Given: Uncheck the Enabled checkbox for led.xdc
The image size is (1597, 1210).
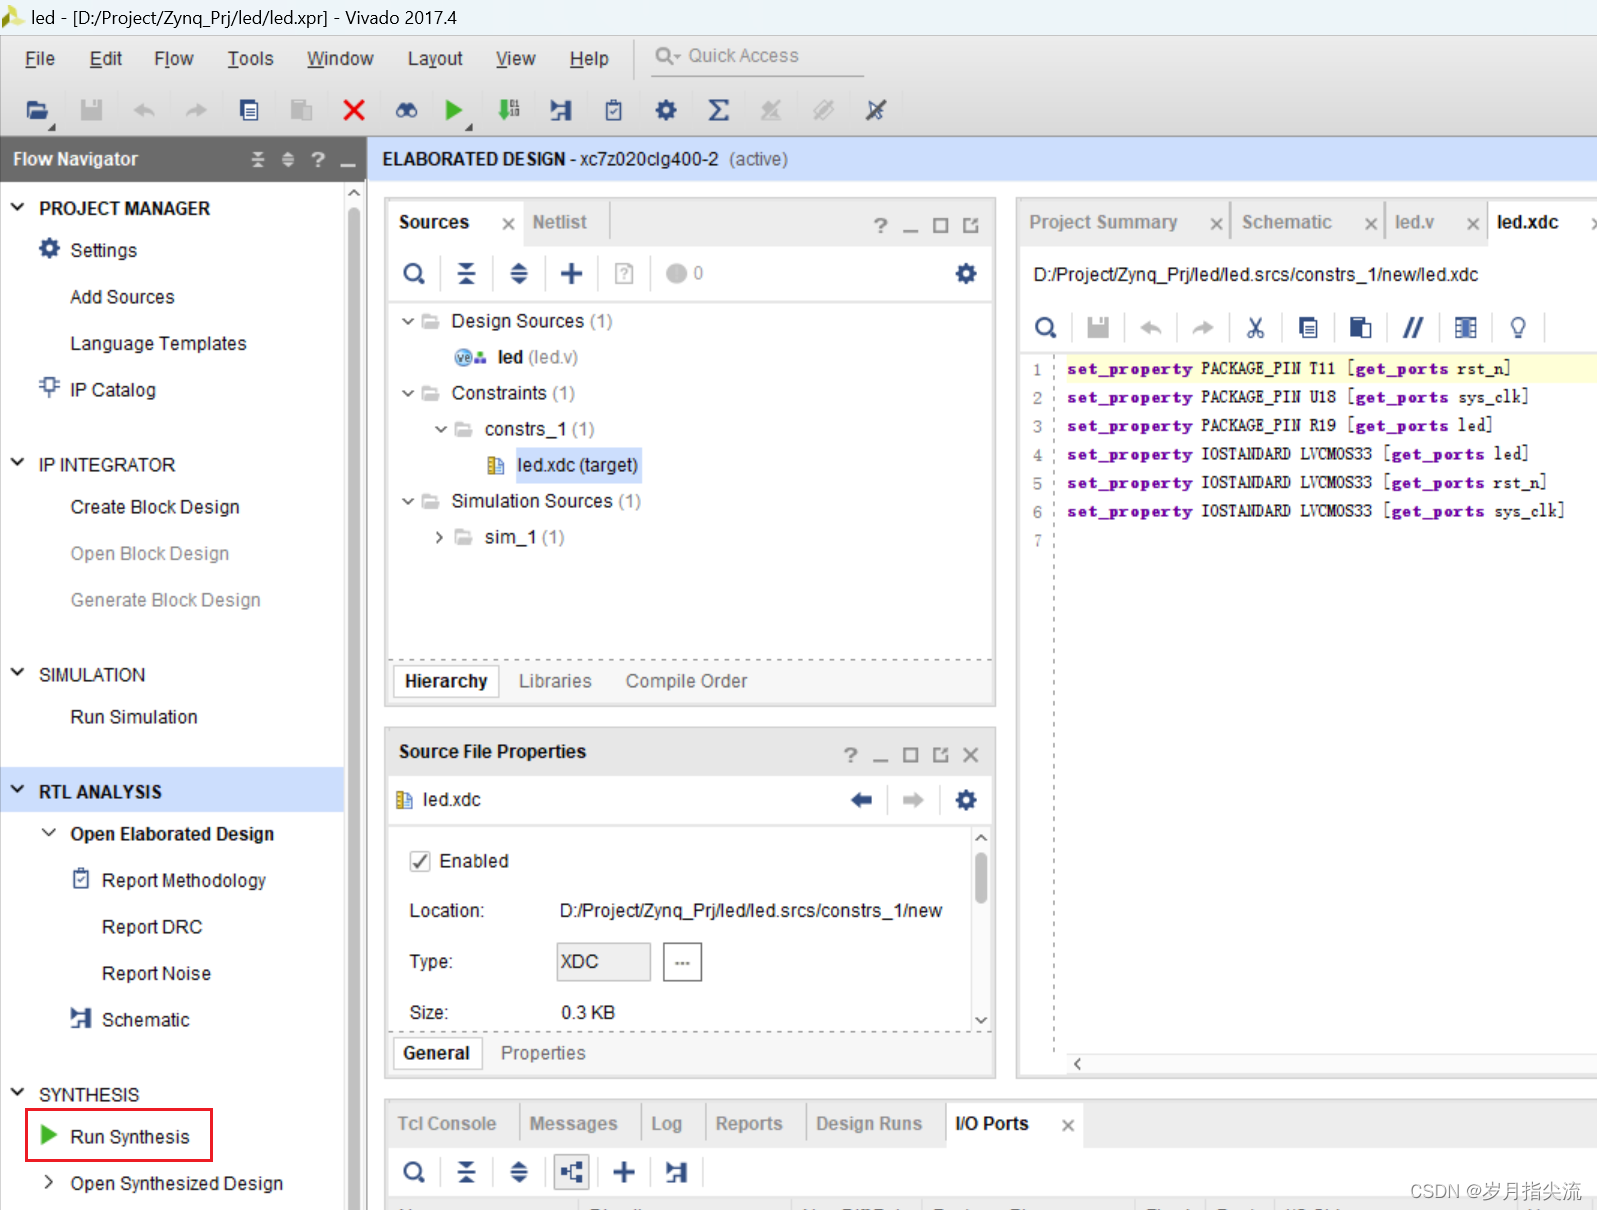Looking at the screenshot, I should pyautogui.click(x=420, y=861).
